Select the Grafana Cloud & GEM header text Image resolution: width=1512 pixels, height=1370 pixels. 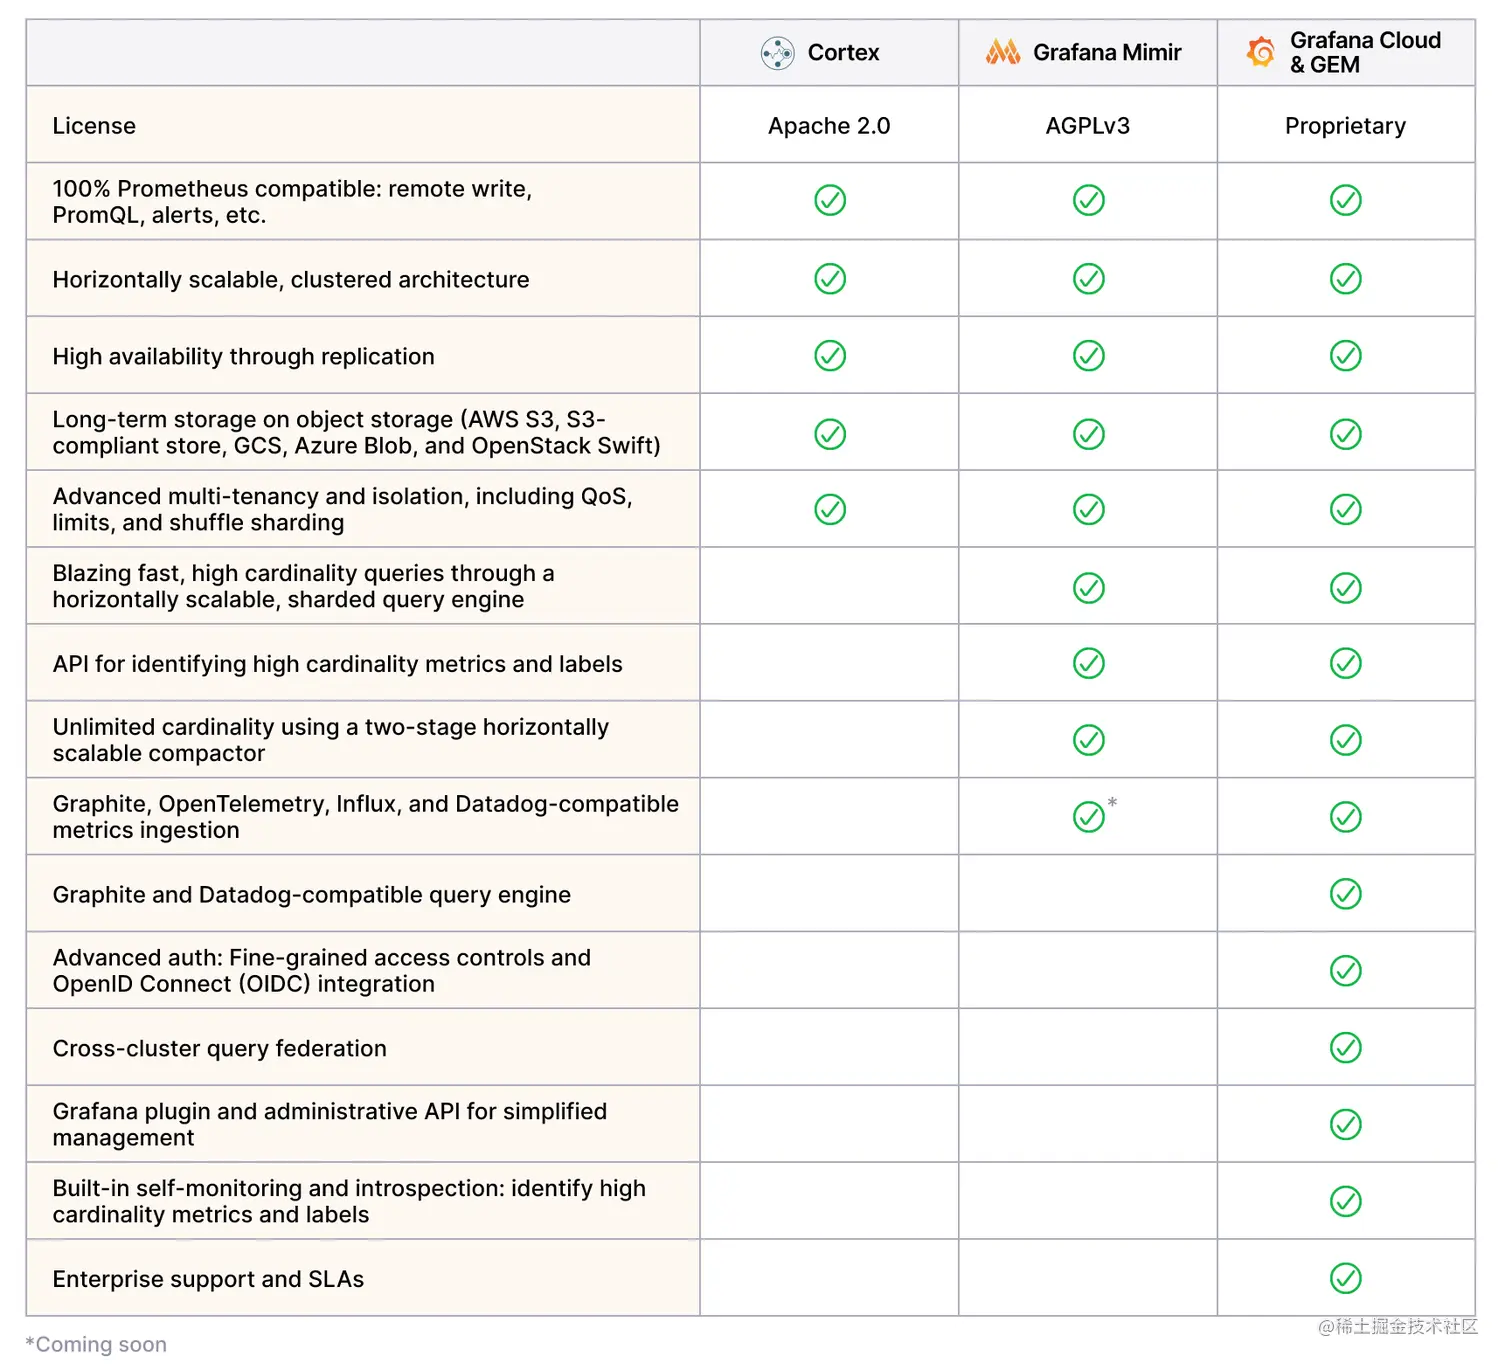(x=1365, y=52)
